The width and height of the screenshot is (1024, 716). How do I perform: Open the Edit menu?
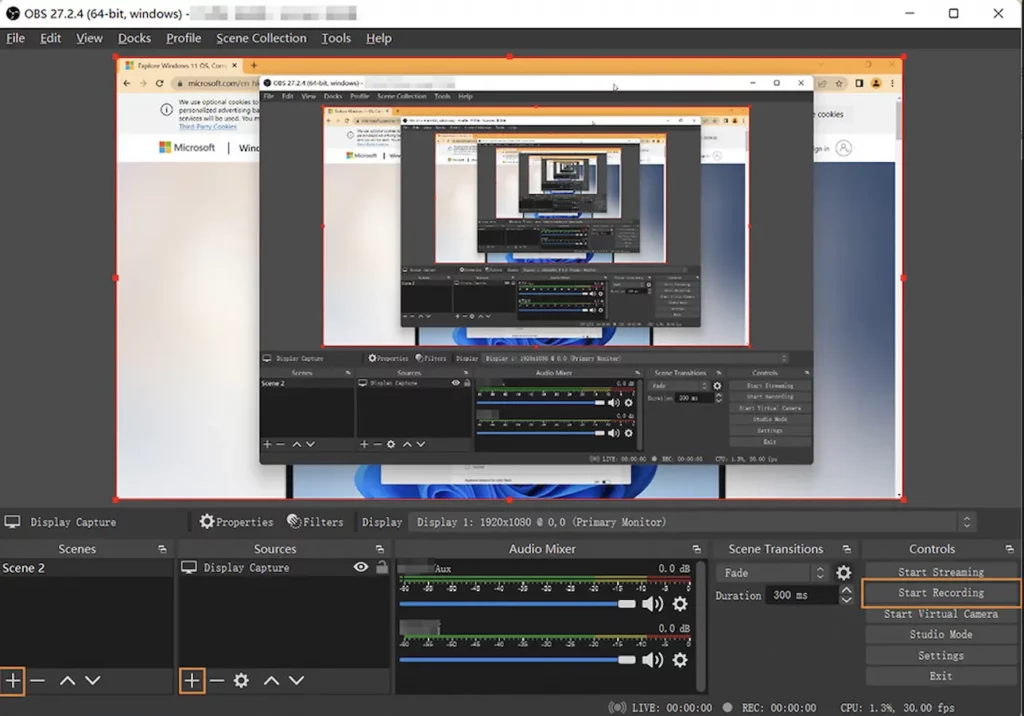[50, 38]
